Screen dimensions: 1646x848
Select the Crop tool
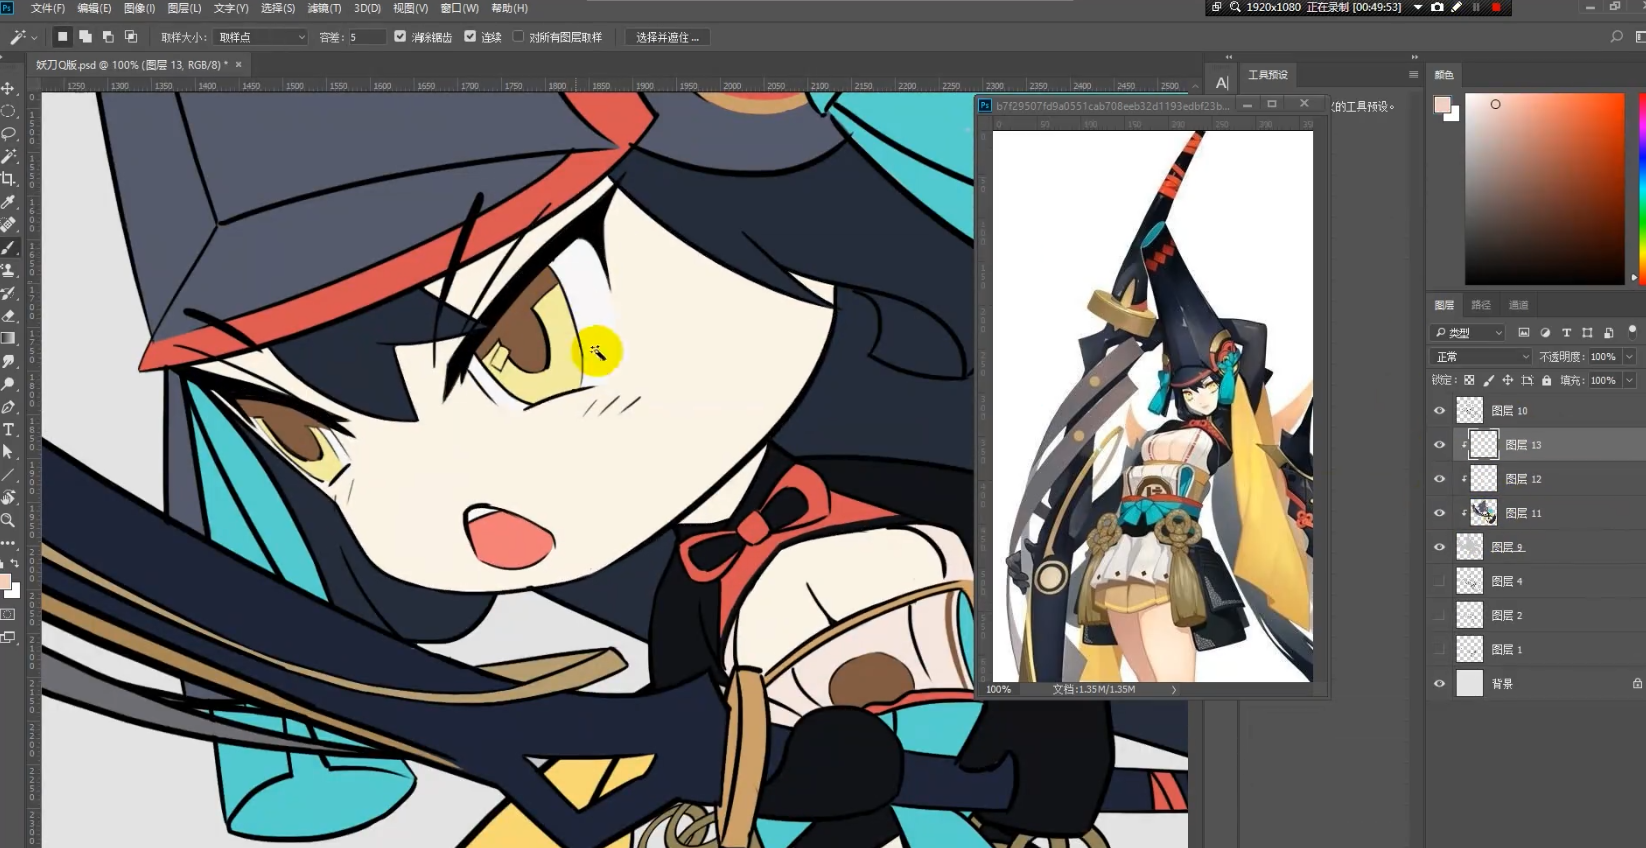tap(9, 179)
